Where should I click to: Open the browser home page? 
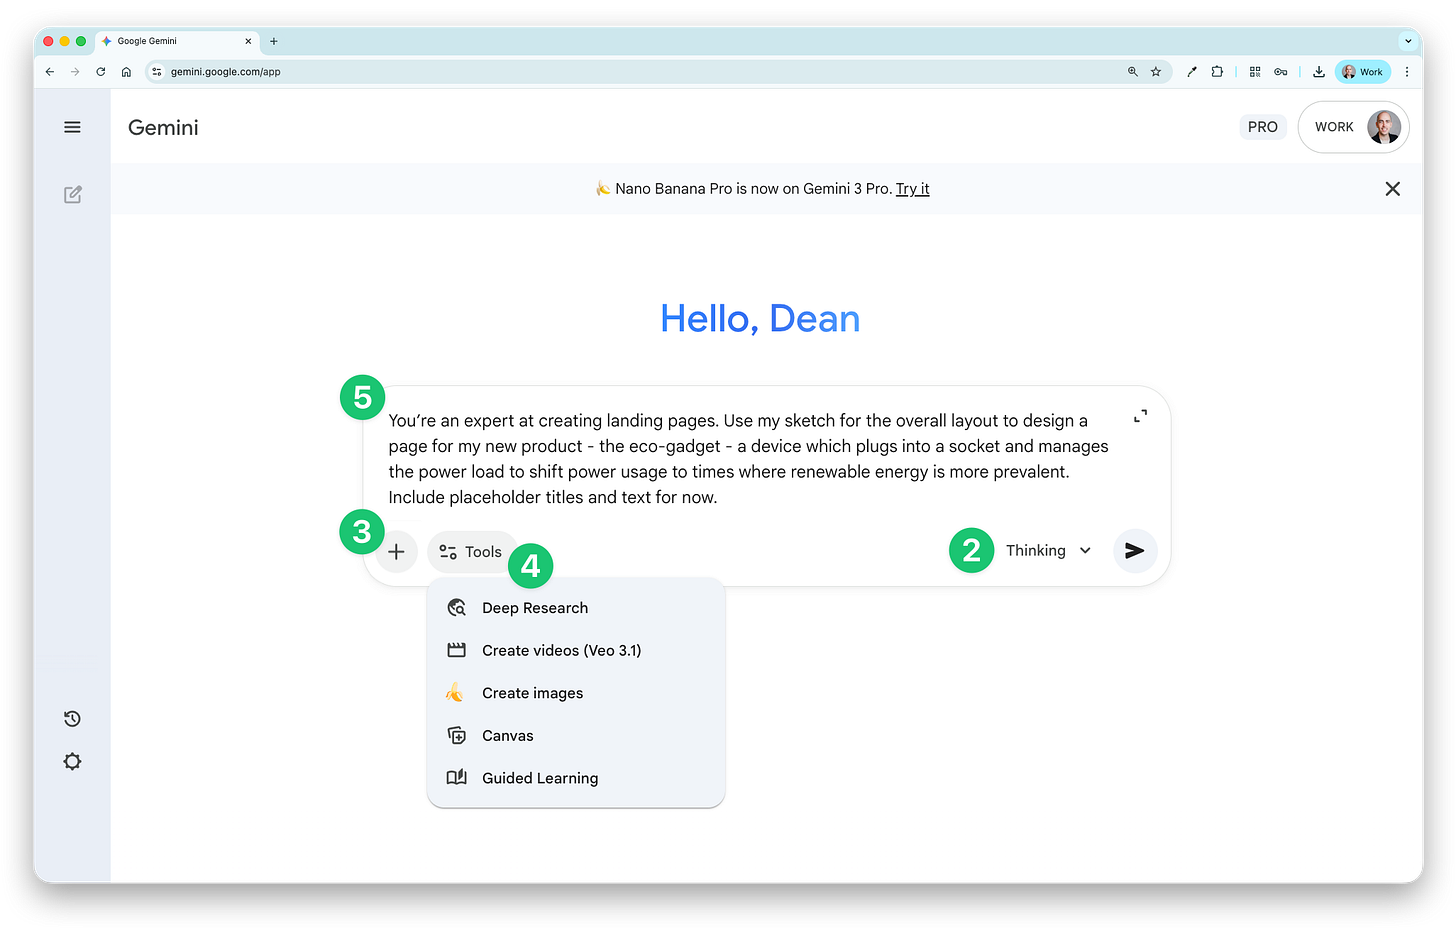click(126, 72)
